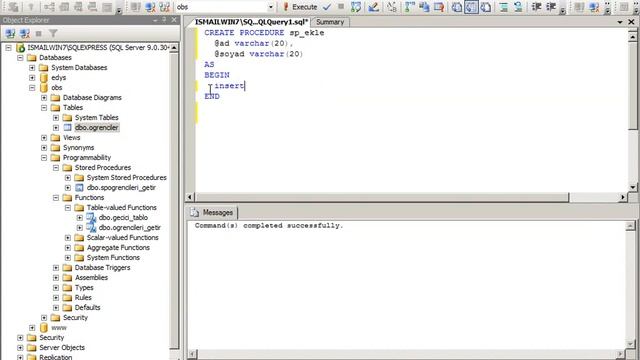Select the dbo.ogrencileri_getir function
The width and height of the screenshot is (640, 360).
coord(129,227)
